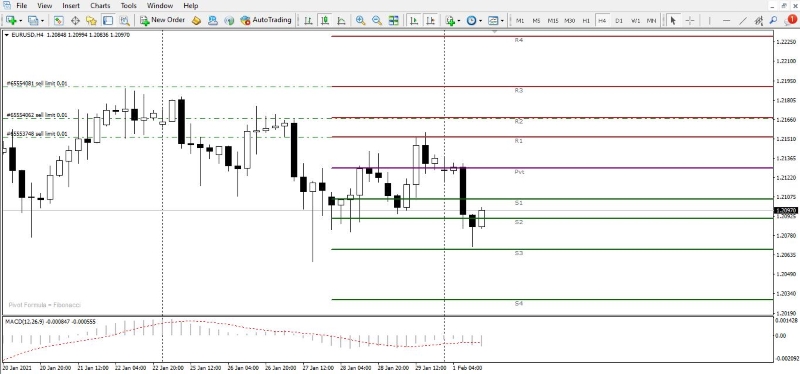Expand the Profiles dropdown arrow

coord(42,21)
